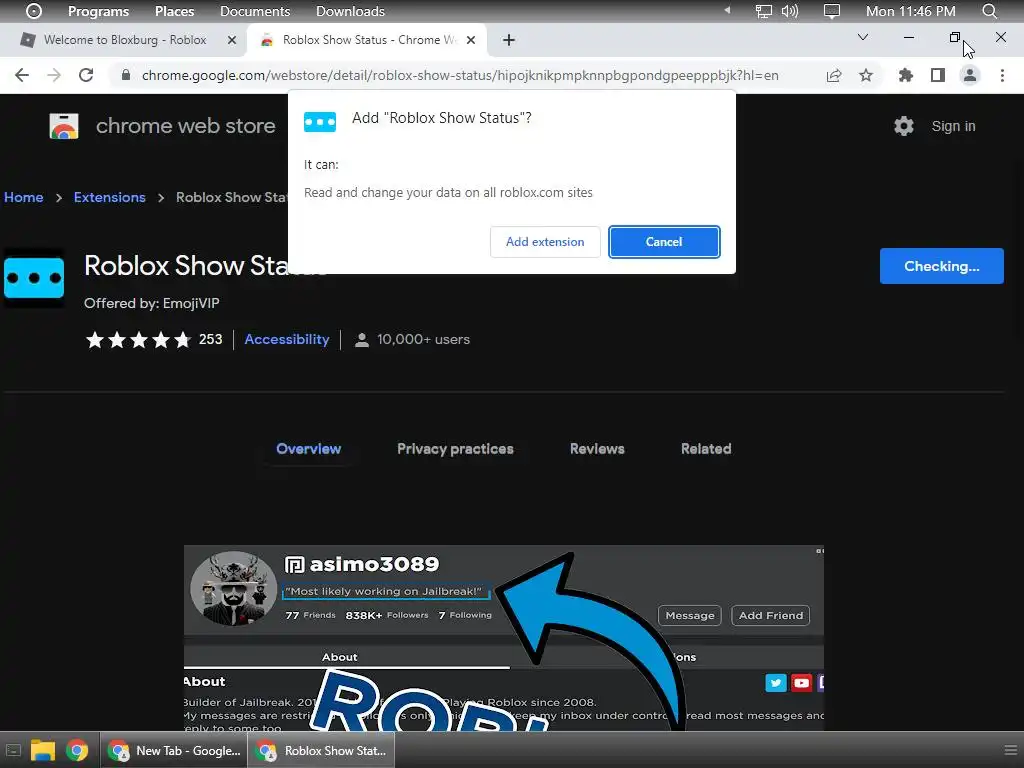This screenshot has height=768, width=1024.
Task: Bookmark this page with star icon
Action: (x=866, y=75)
